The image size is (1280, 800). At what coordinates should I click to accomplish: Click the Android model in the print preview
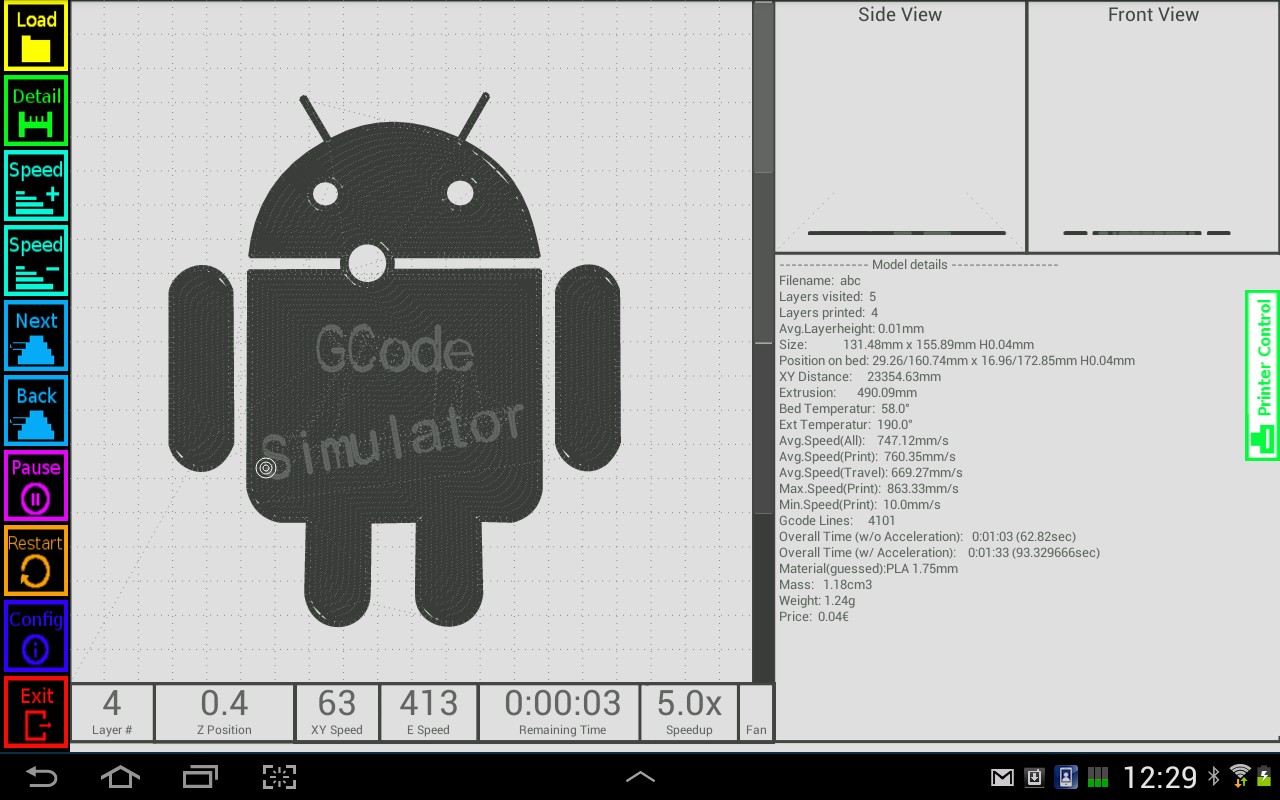(395, 360)
